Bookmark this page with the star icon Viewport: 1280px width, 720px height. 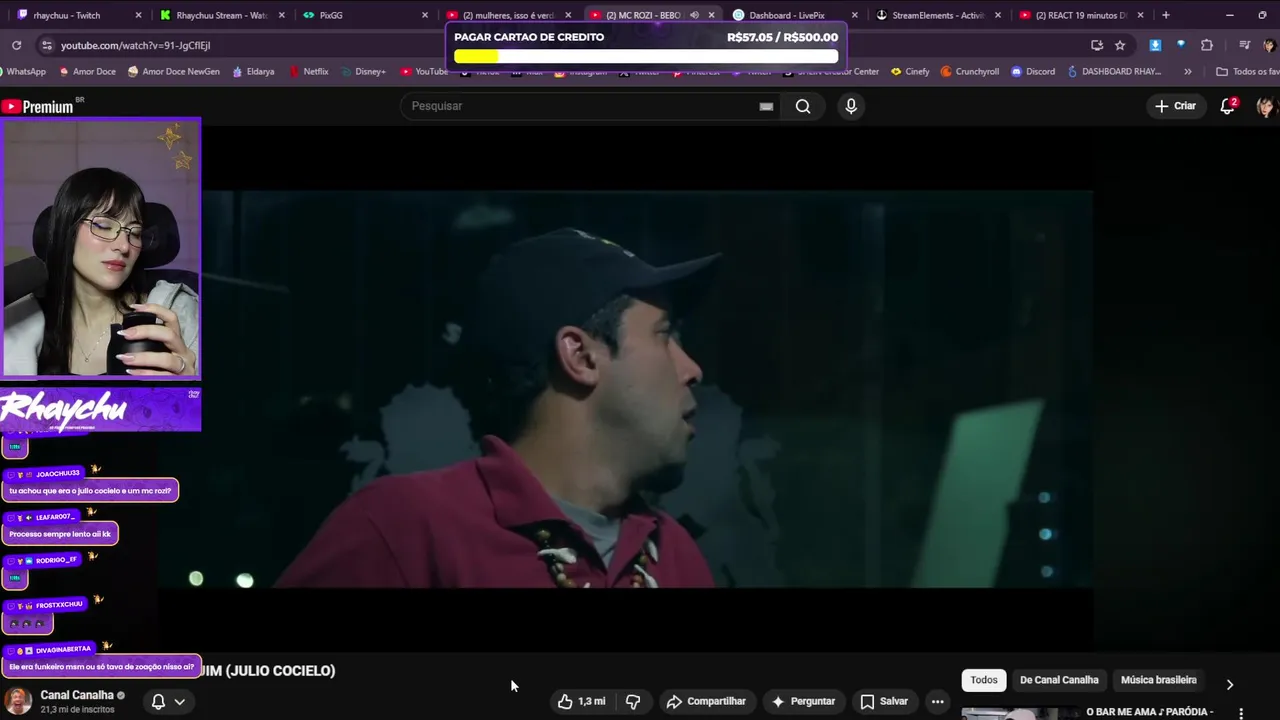[1120, 45]
